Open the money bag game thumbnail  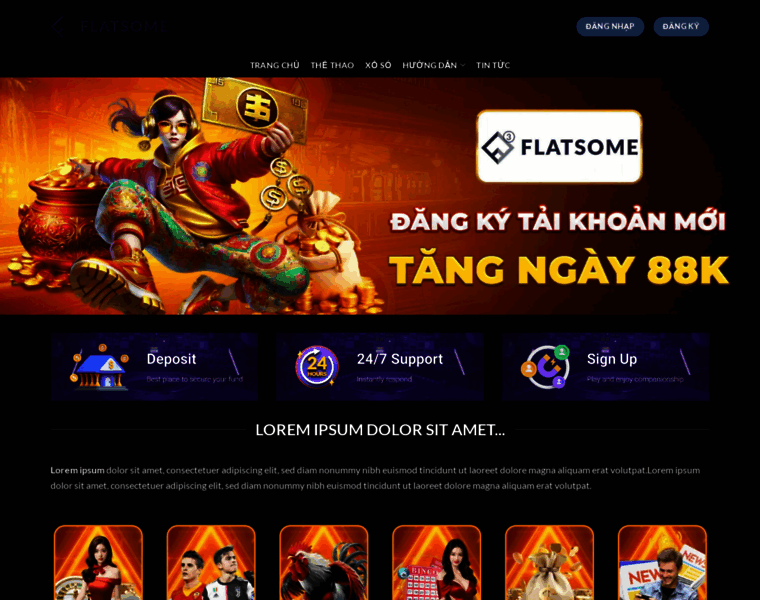tap(549, 562)
